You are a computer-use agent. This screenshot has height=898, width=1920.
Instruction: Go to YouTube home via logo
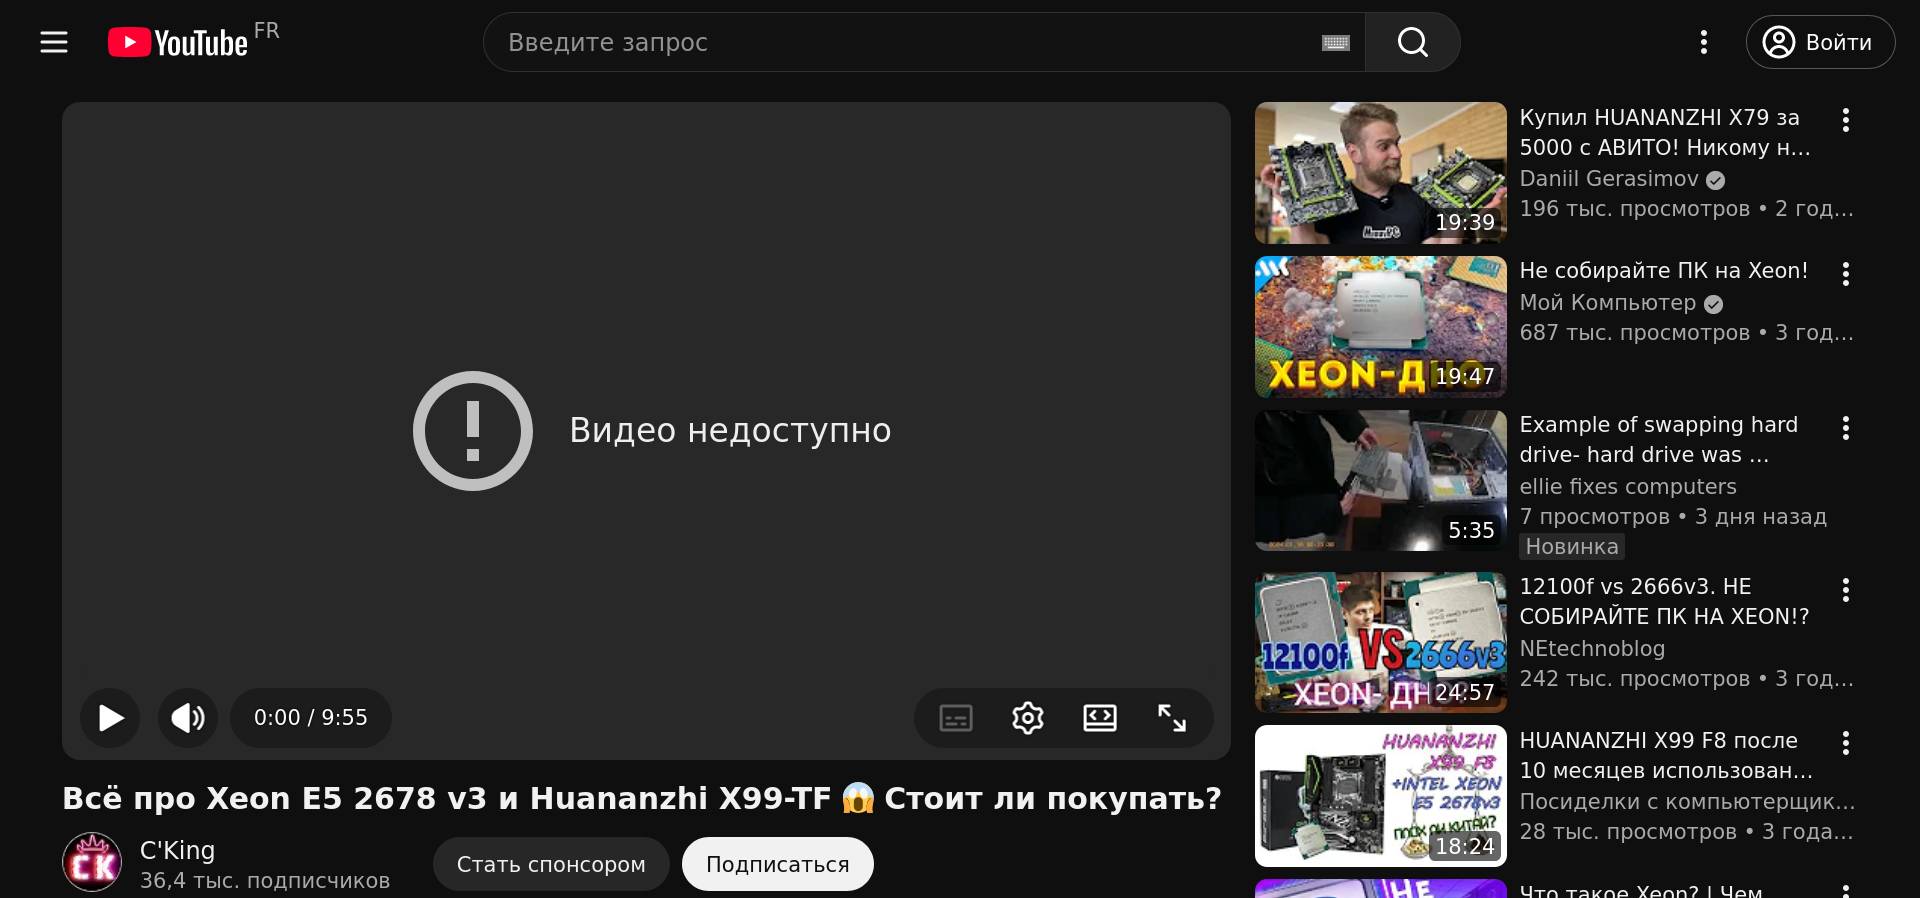pos(179,42)
